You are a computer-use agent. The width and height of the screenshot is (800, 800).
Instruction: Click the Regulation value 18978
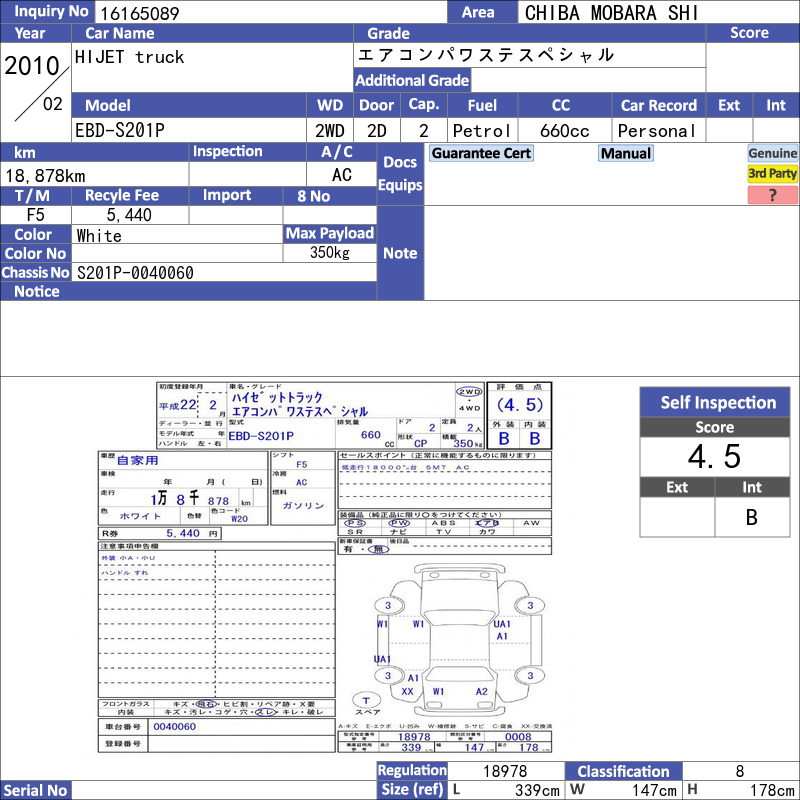(505, 771)
